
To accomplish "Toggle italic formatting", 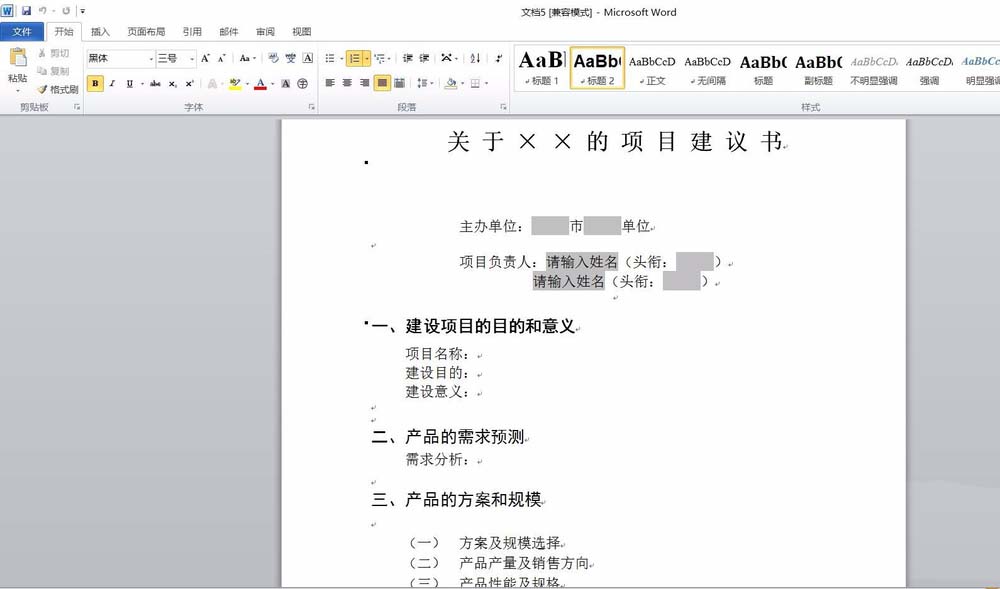I will (112, 84).
